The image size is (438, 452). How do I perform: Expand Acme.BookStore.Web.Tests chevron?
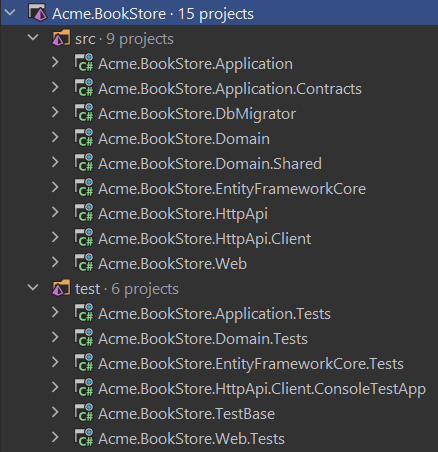pyautogui.click(x=55, y=438)
